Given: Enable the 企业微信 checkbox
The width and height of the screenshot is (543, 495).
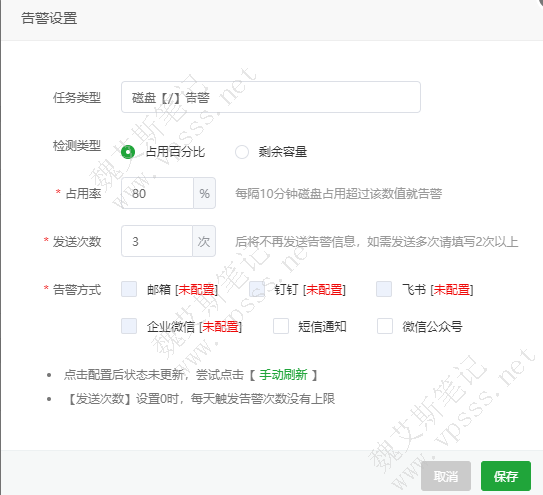Looking at the screenshot, I should (x=129, y=326).
